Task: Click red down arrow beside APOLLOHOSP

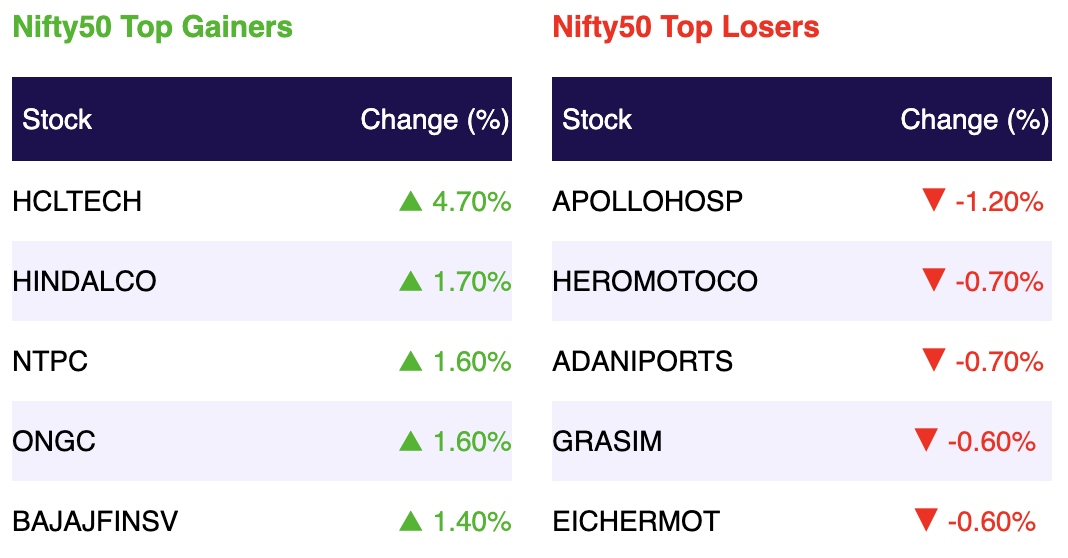Action: 933,200
